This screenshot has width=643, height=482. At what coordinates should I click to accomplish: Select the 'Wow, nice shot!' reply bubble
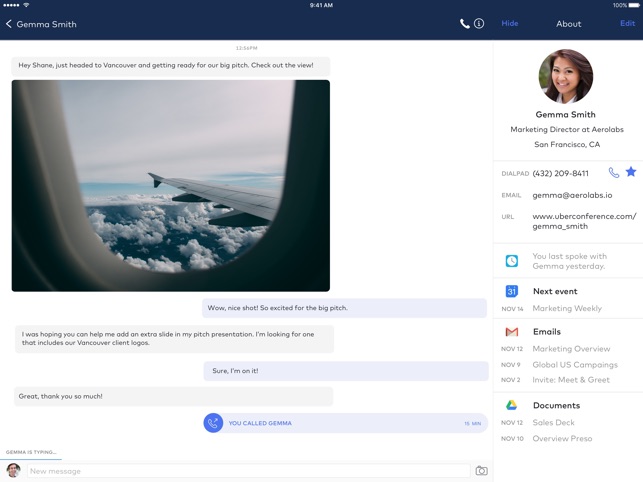344,308
